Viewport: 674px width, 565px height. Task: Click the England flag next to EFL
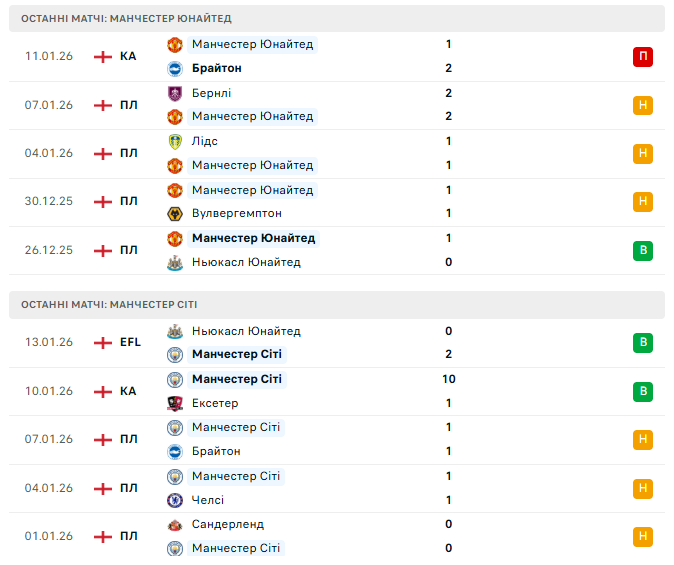tap(102, 342)
